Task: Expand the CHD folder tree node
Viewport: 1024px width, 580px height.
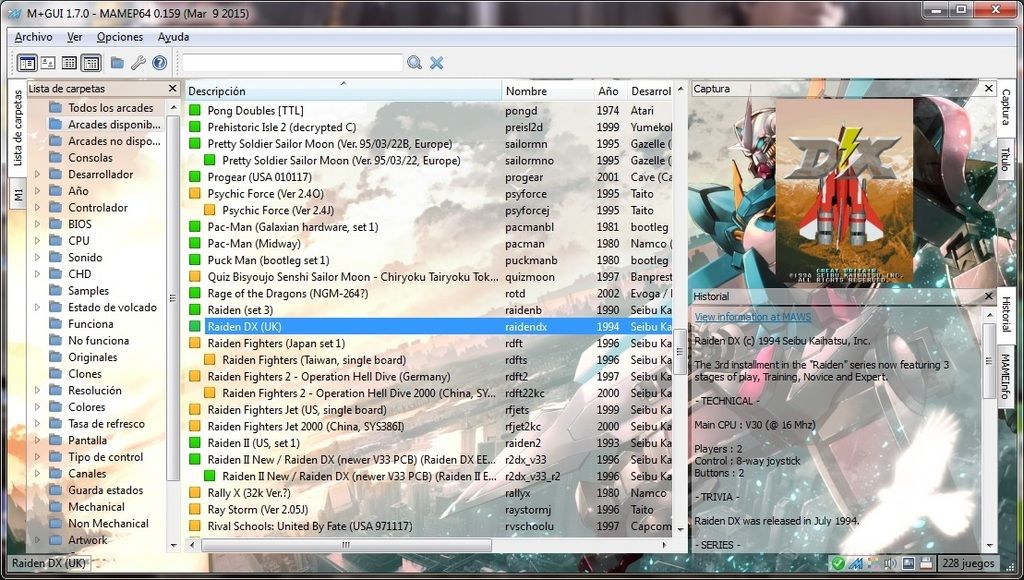Action: 37,274
